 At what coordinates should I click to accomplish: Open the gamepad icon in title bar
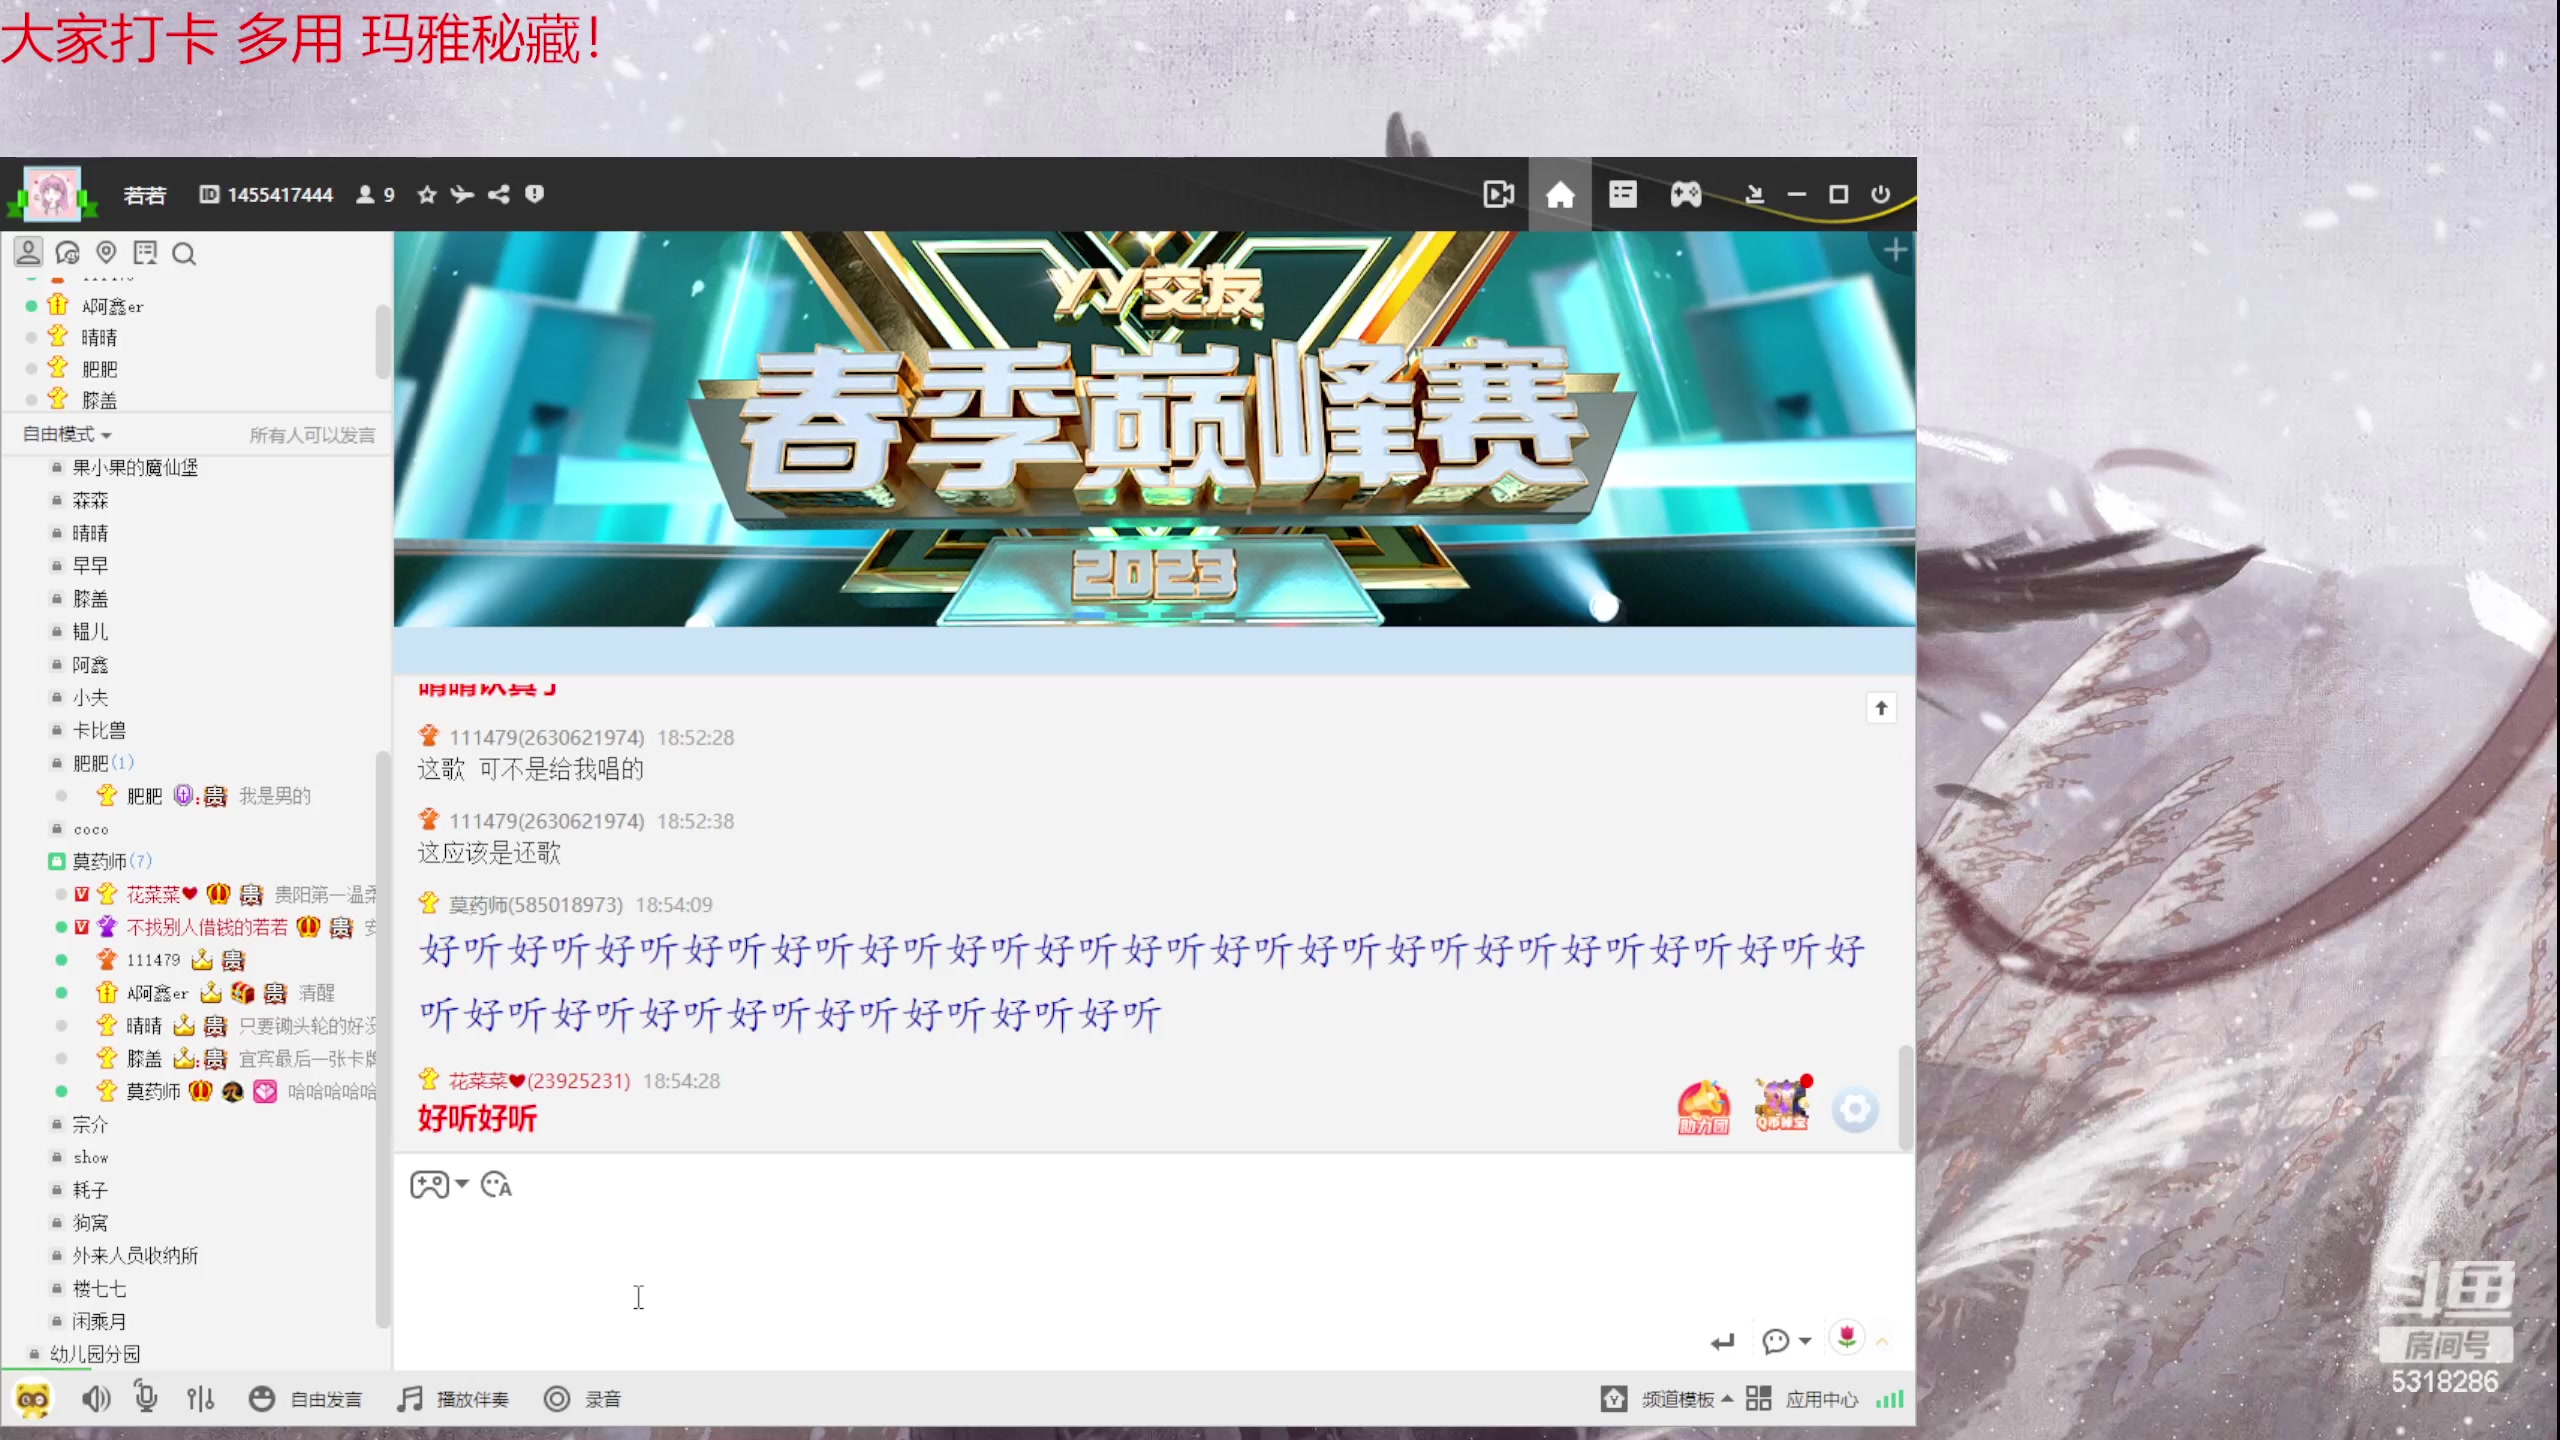click(1686, 194)
